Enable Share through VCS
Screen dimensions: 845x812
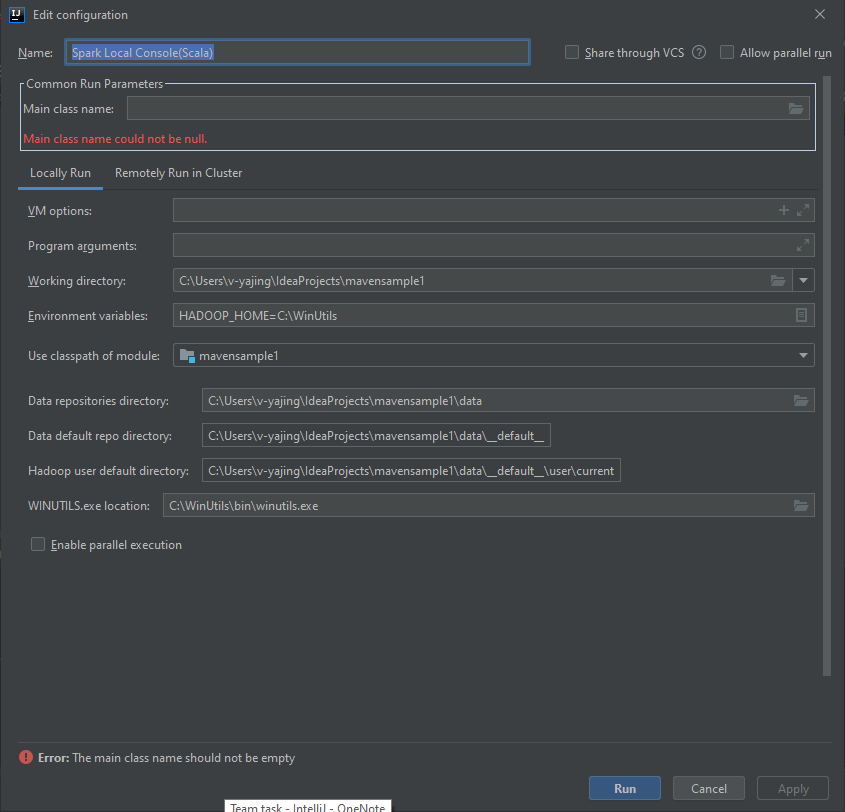click(571, 51)
